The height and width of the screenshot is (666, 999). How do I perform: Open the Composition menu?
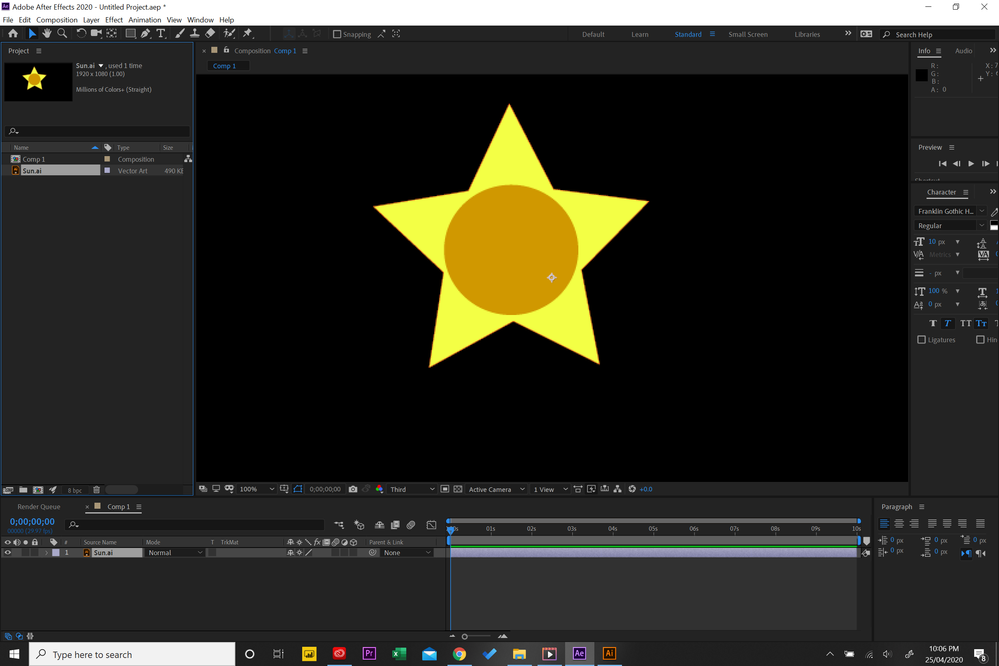(56, 19)
